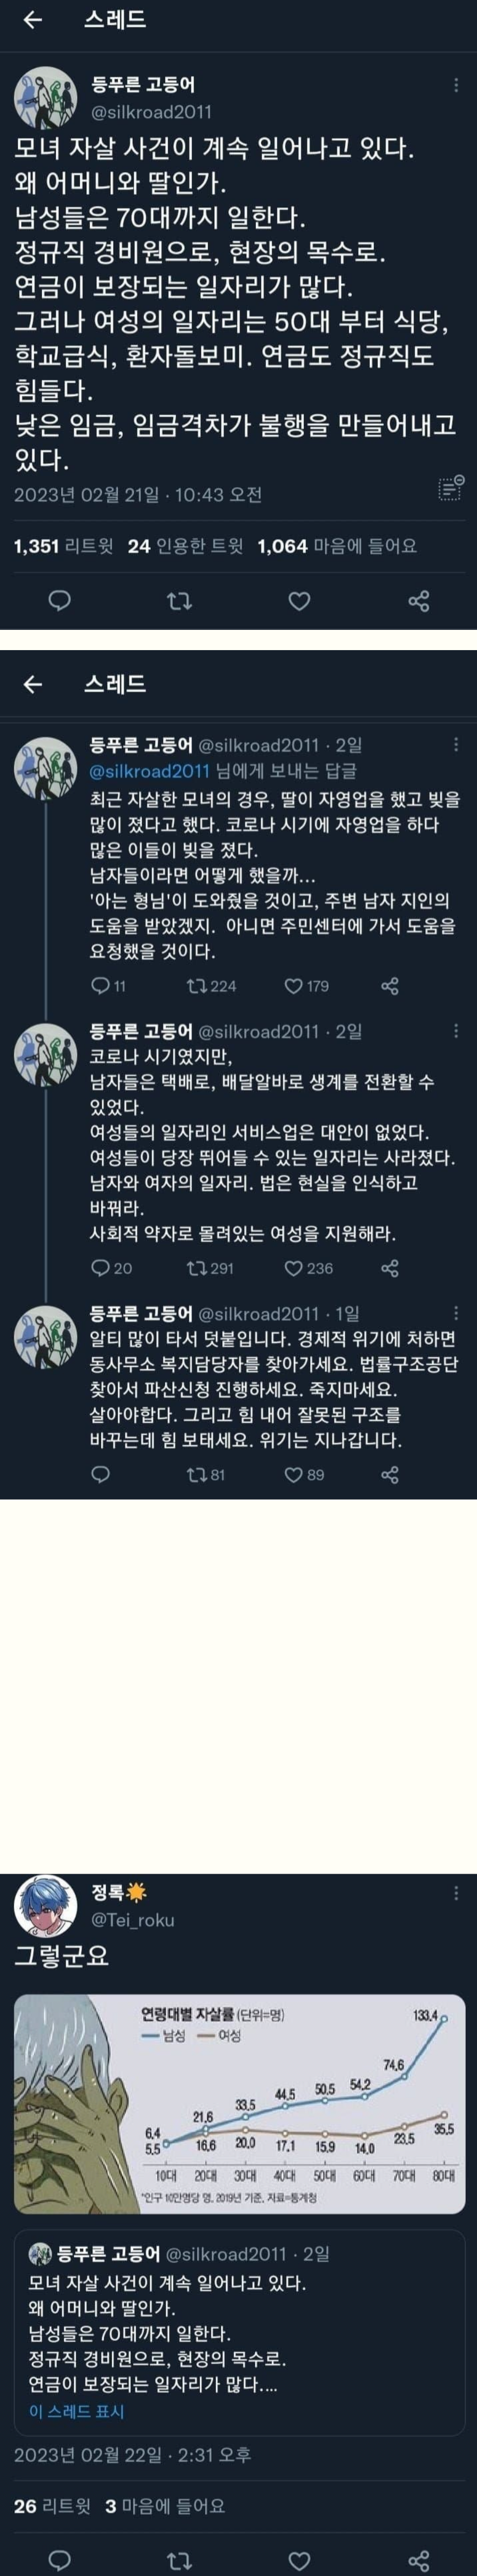Viewport: 477px width, 2576px height.
Task: Open the blue @silkroad2011 mention link
Action: (x=150, y=771)
